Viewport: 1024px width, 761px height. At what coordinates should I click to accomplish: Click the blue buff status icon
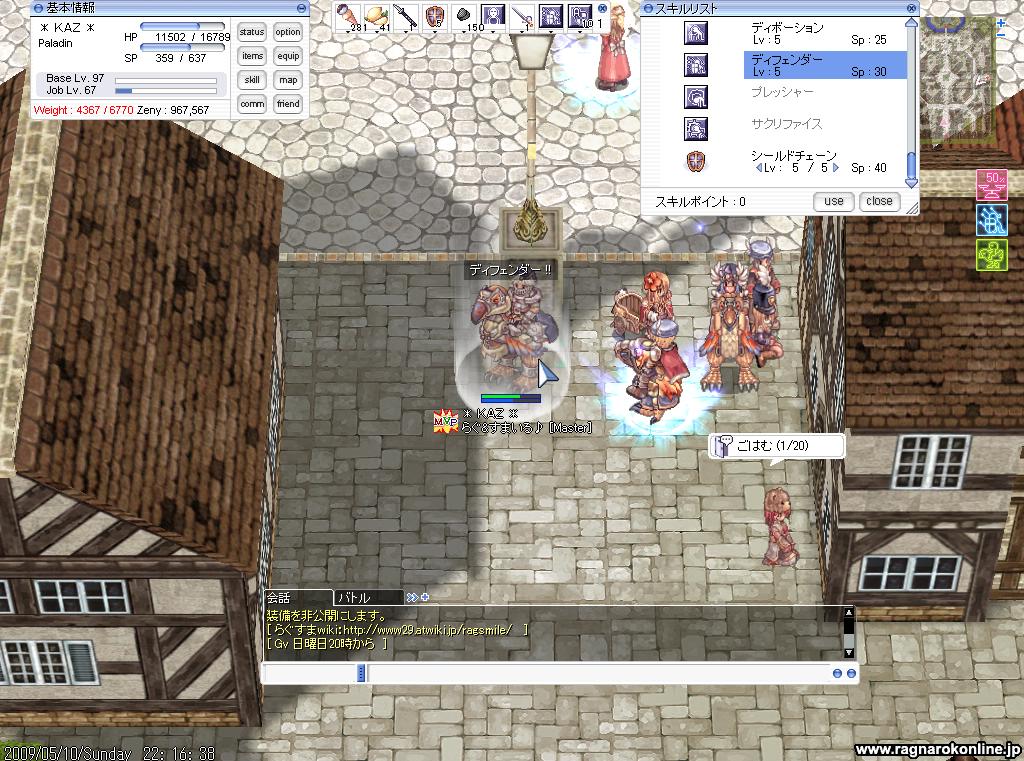(x=991, y=220)
